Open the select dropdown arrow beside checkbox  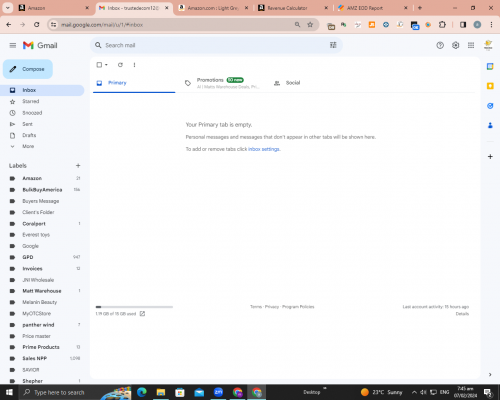click(x=106, y=65)
